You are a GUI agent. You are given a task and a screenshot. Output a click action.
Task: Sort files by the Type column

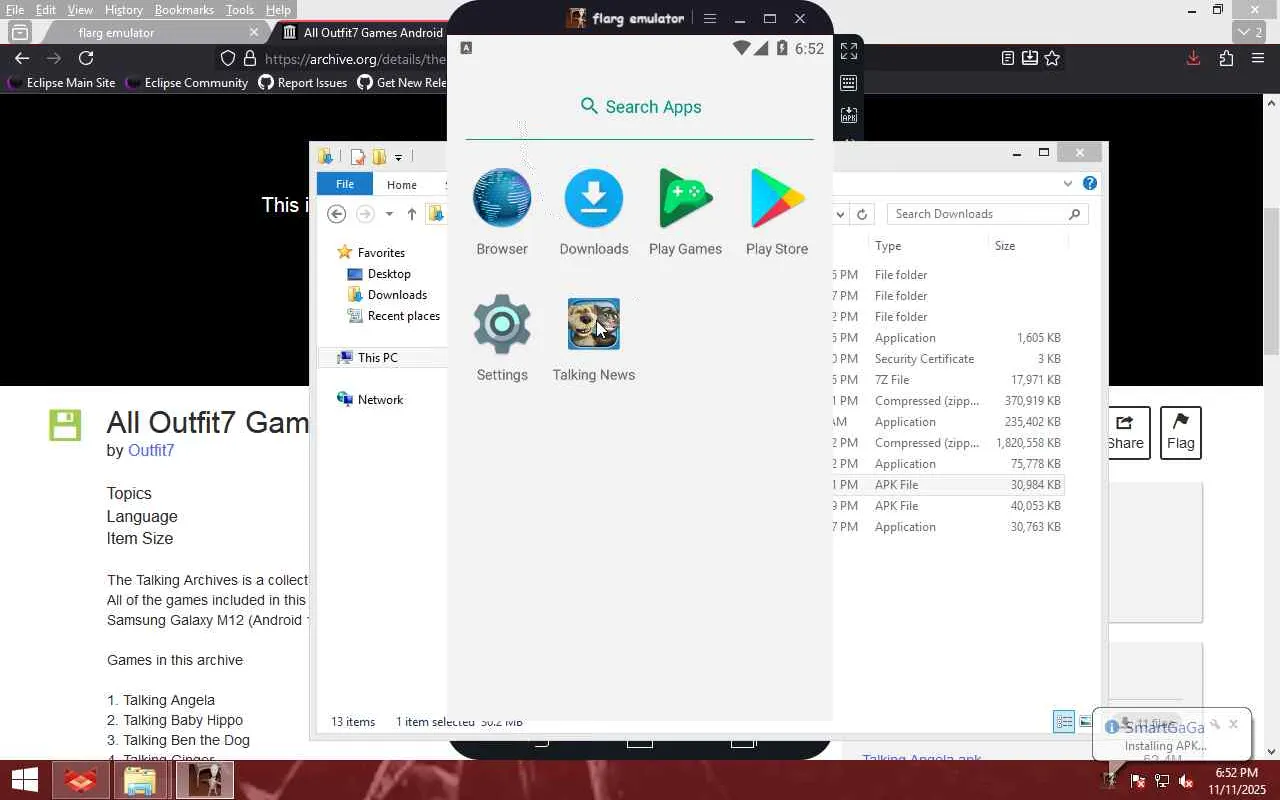(928, 246)
